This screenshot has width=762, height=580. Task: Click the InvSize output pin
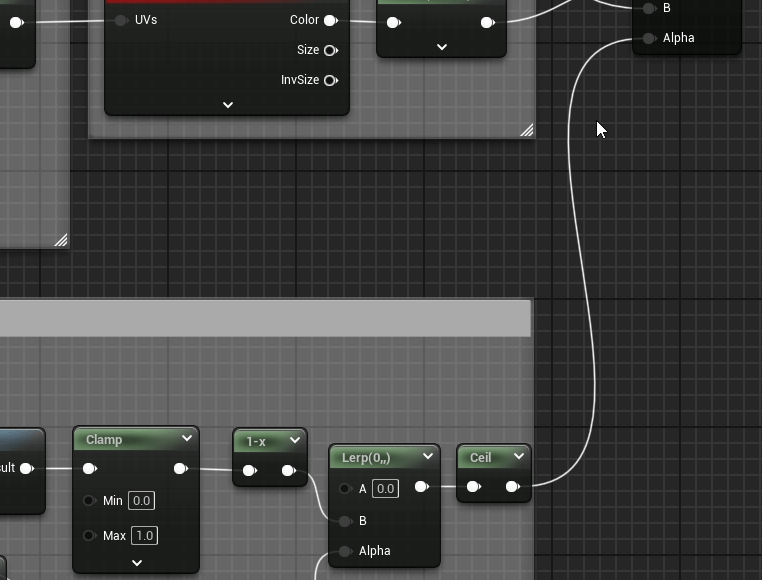coord(330,80)
